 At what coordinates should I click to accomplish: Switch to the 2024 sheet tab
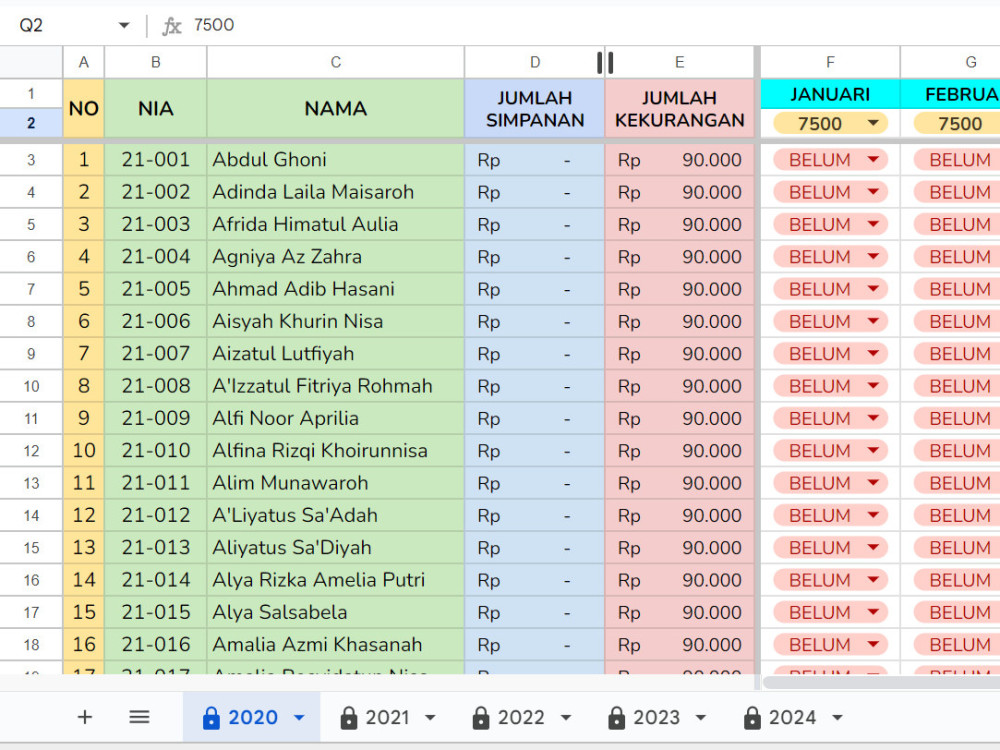coord(792,717)
